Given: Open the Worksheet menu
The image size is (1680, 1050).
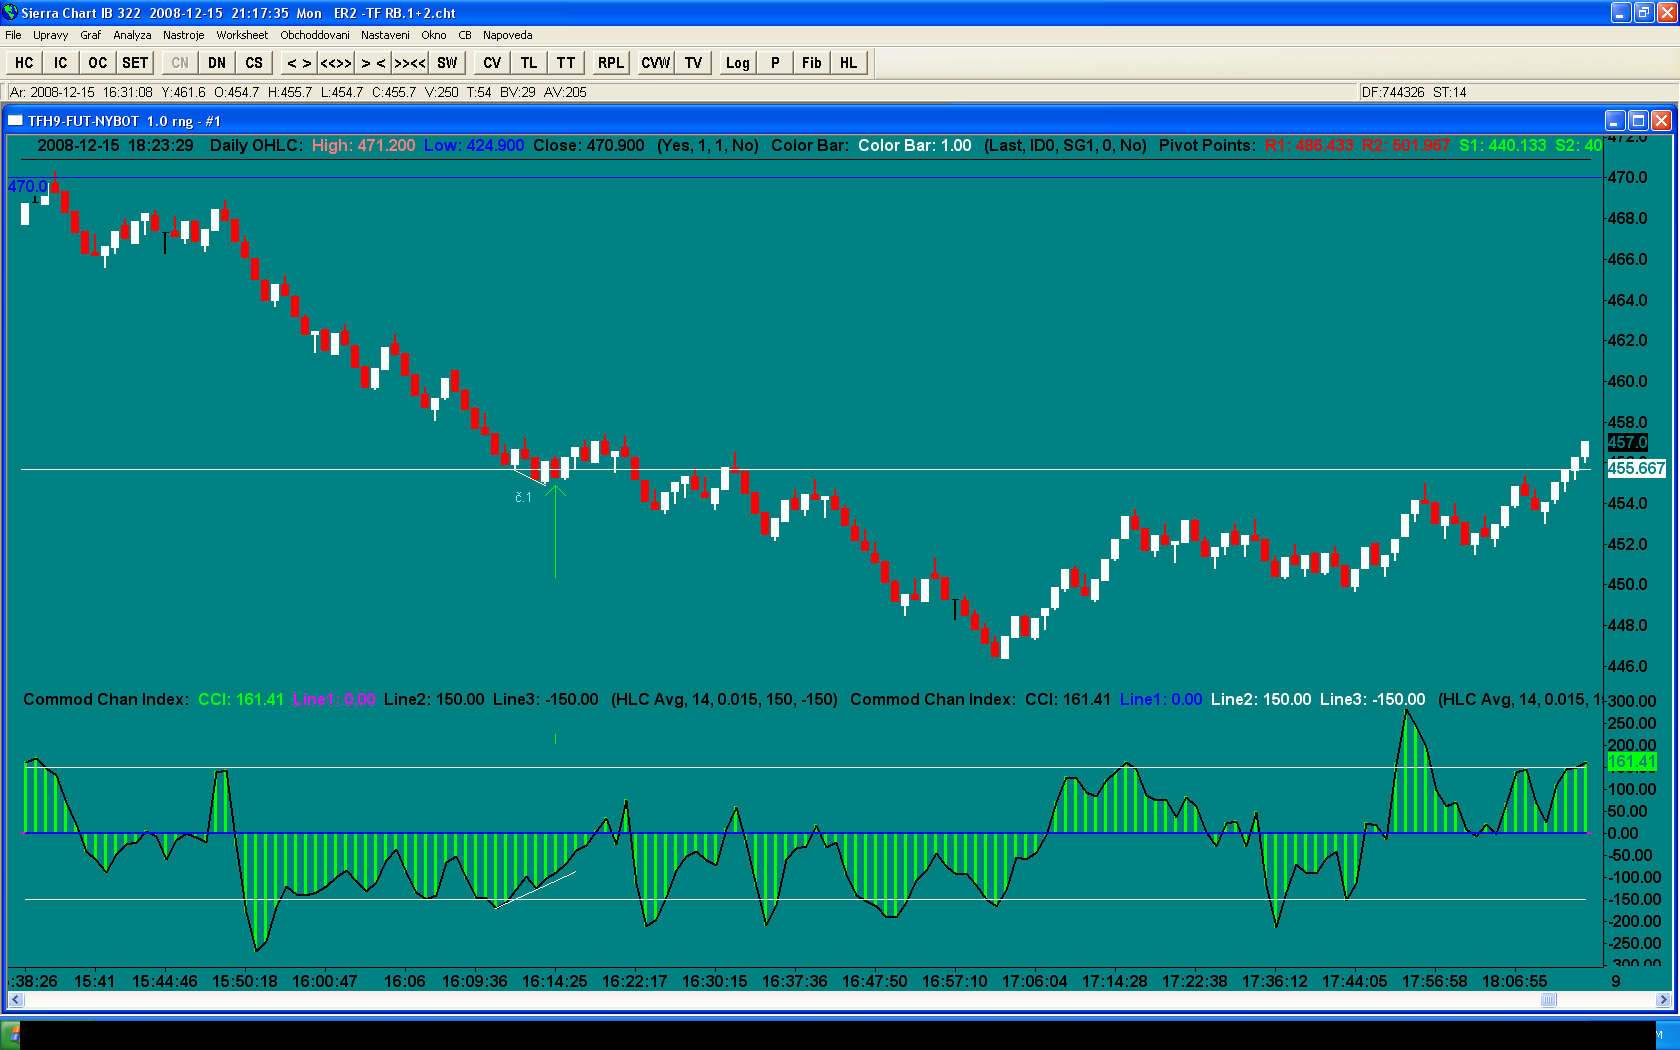Looking at the screenshot, I should click(x=242, y=35).
